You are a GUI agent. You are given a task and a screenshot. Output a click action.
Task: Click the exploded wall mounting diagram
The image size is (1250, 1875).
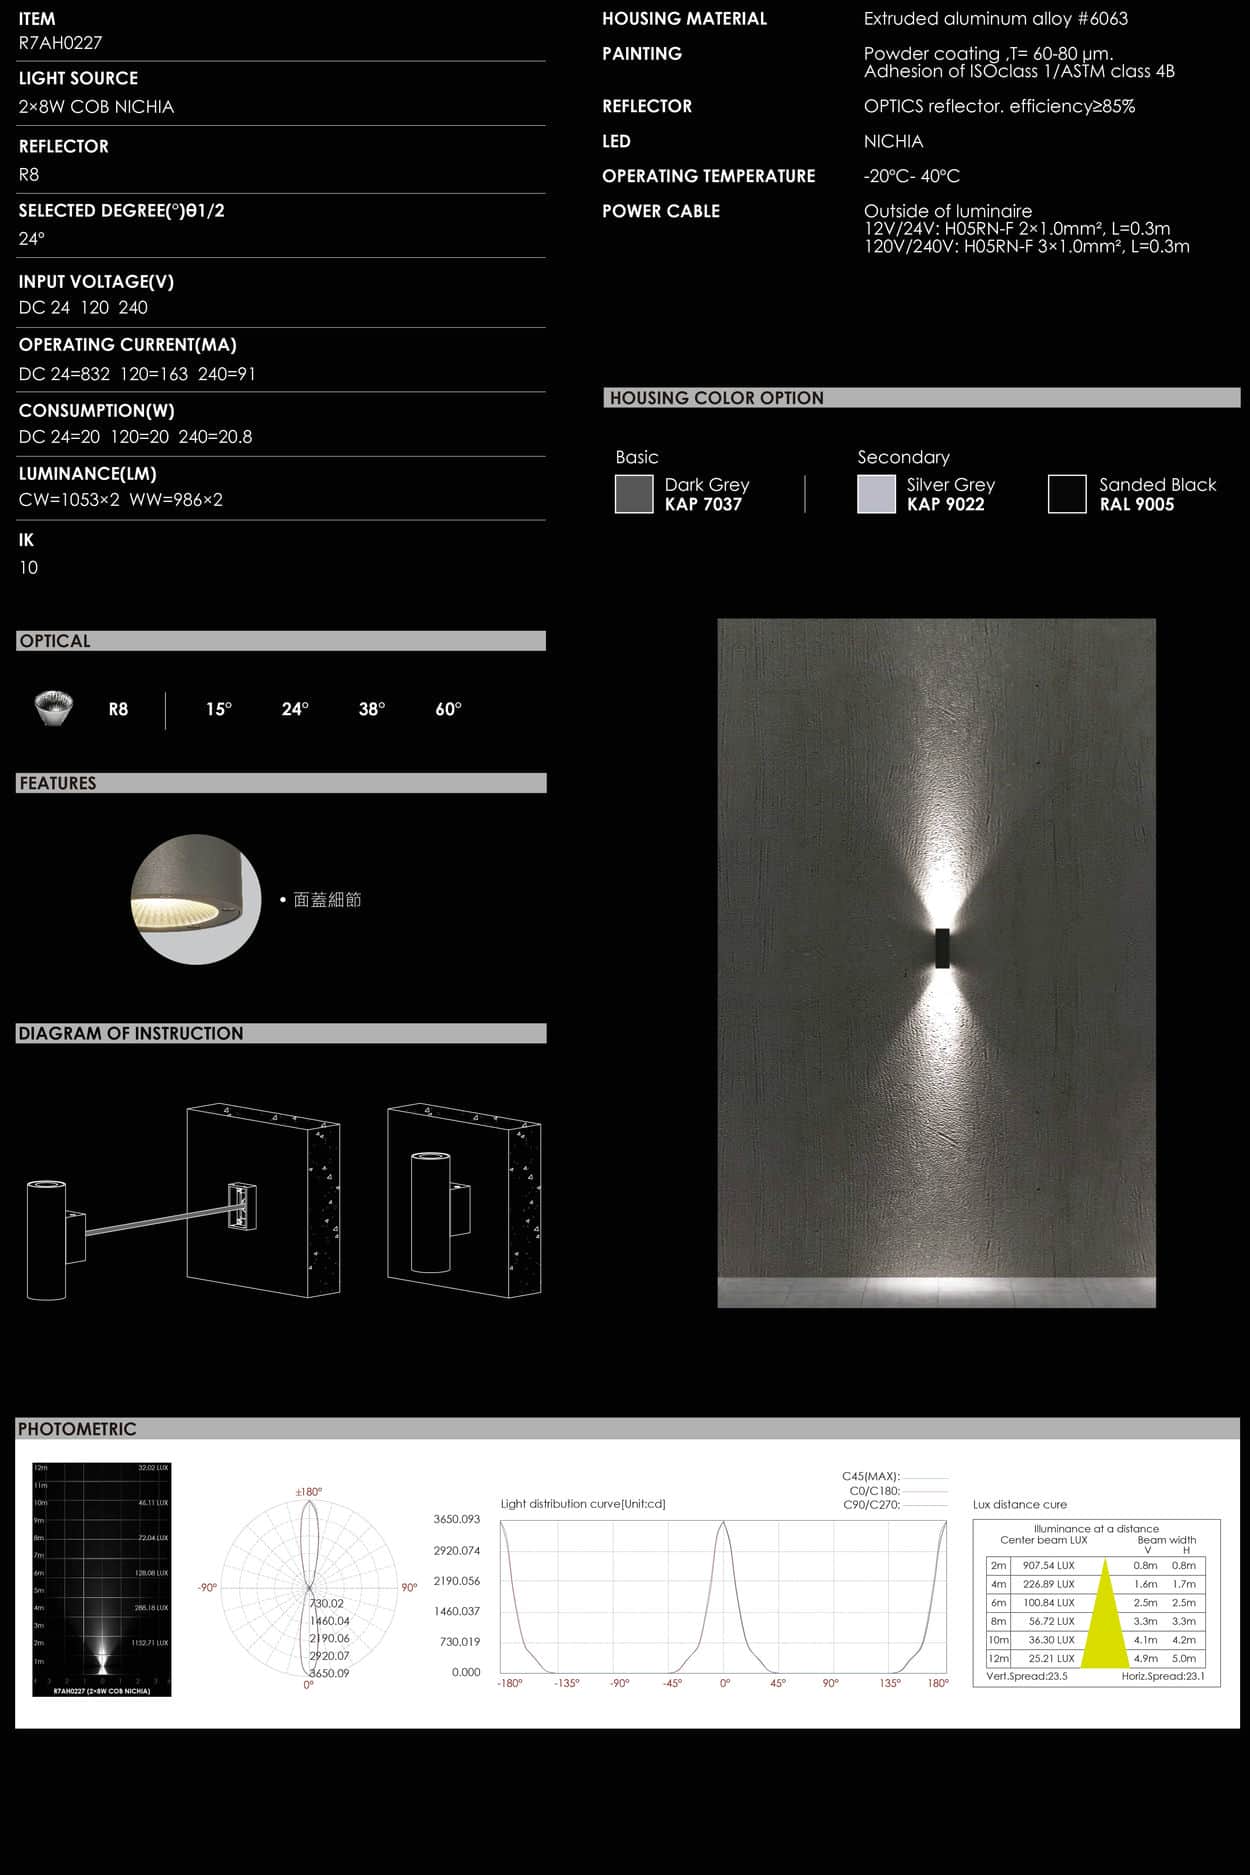click(183, 1202)
